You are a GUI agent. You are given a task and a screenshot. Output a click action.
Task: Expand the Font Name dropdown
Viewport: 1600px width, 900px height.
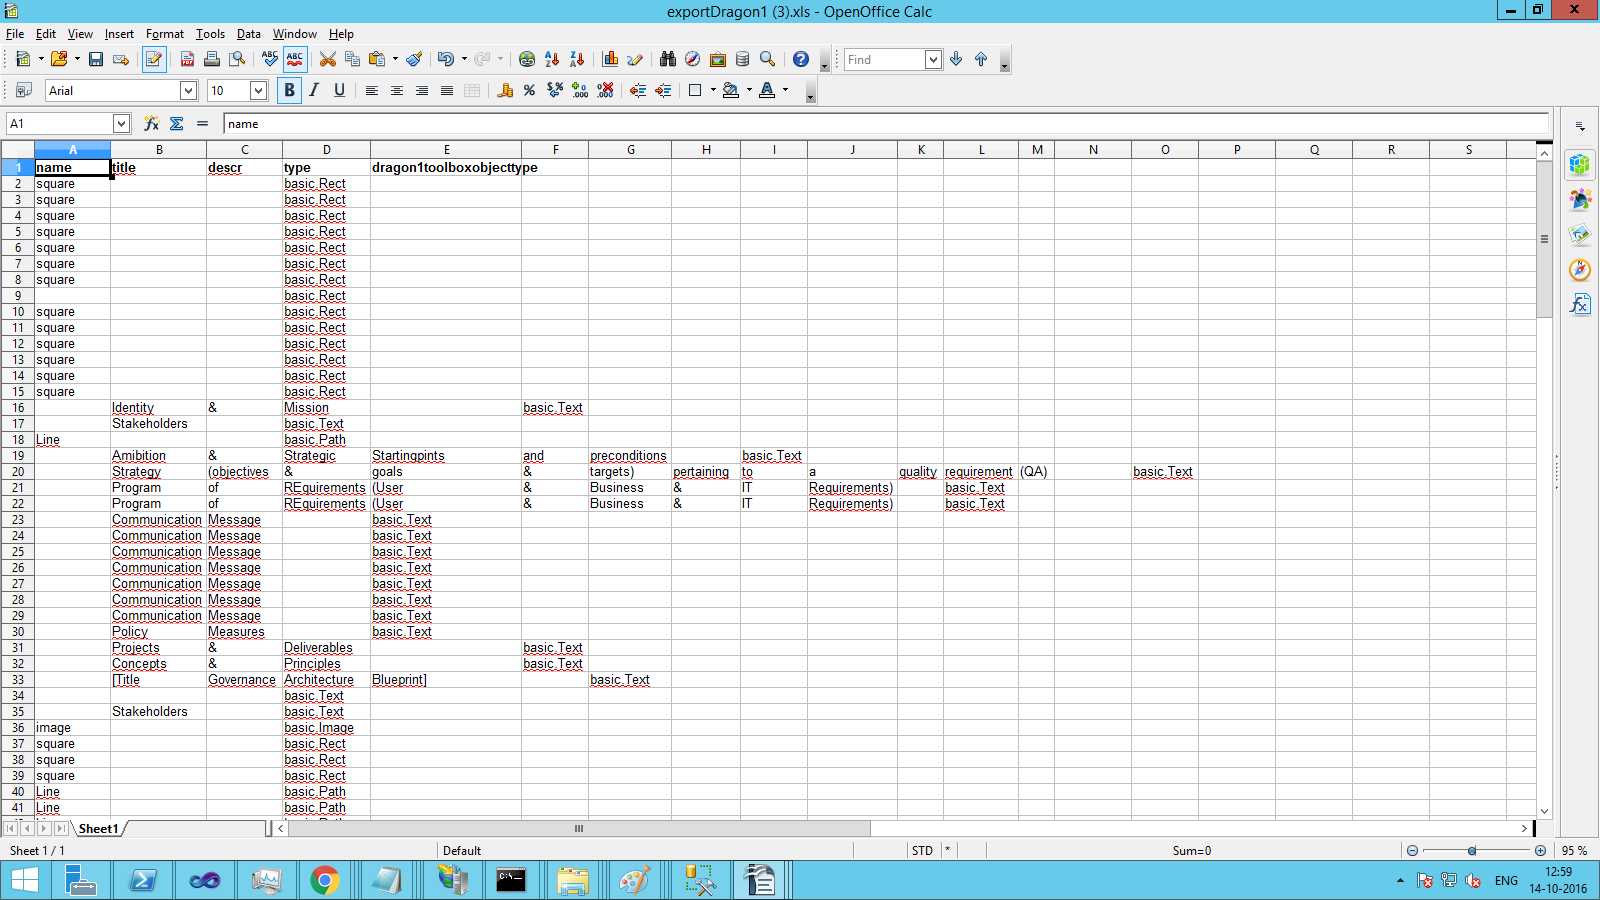click(188, 91)
